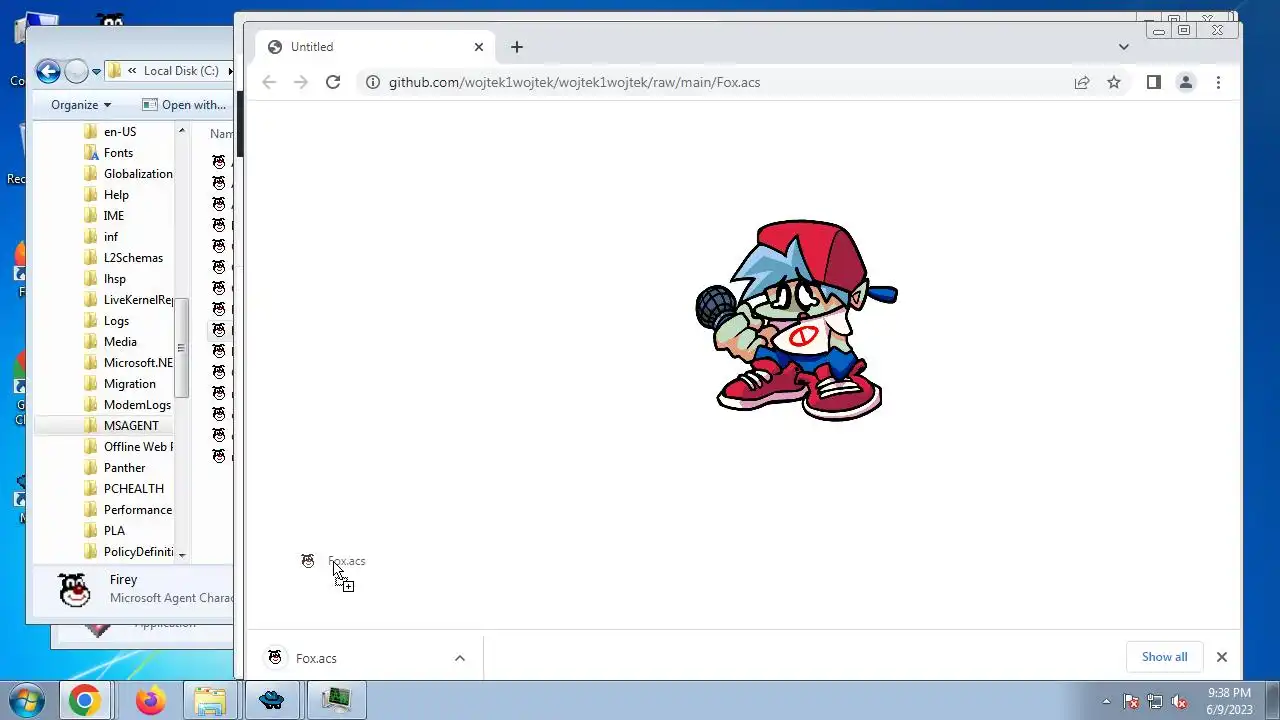Click Local Disk (C:) in Explorer path
This screenshot has width=1280, height=720.
pyautogui.click(x=181, y=71)
